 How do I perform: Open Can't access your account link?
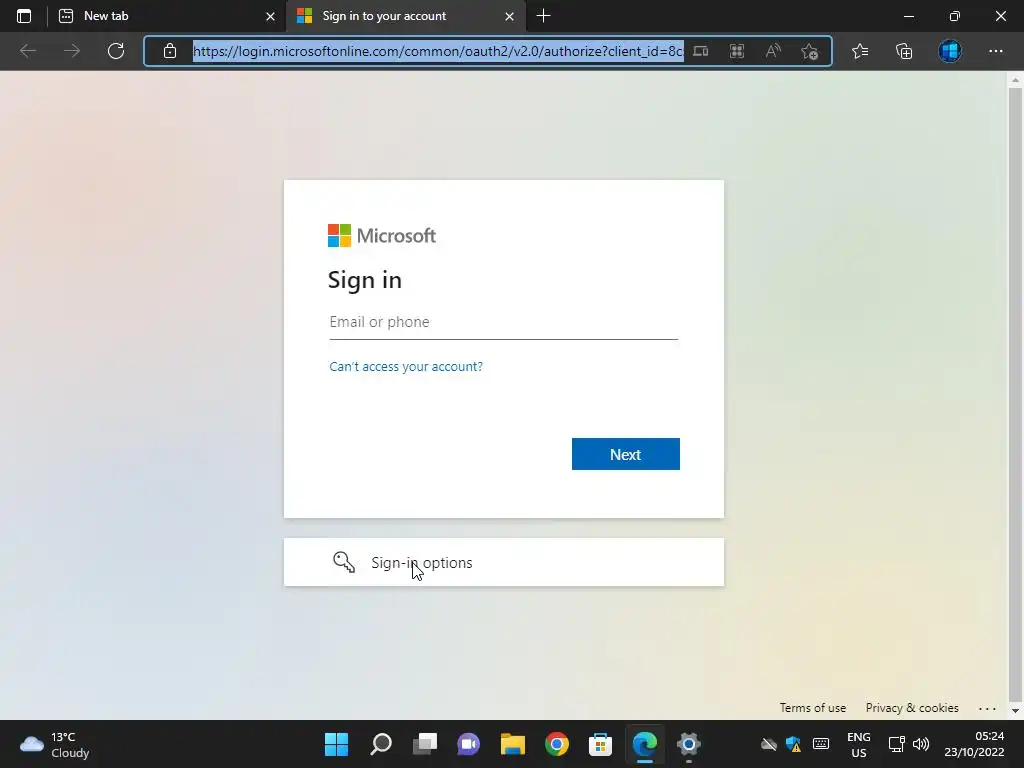406,366
